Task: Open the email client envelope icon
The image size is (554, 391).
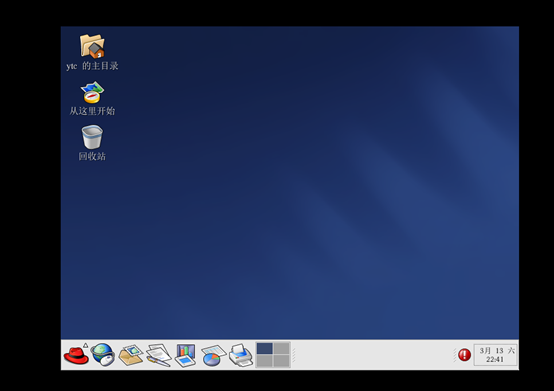Action: (x=131, y=355)
